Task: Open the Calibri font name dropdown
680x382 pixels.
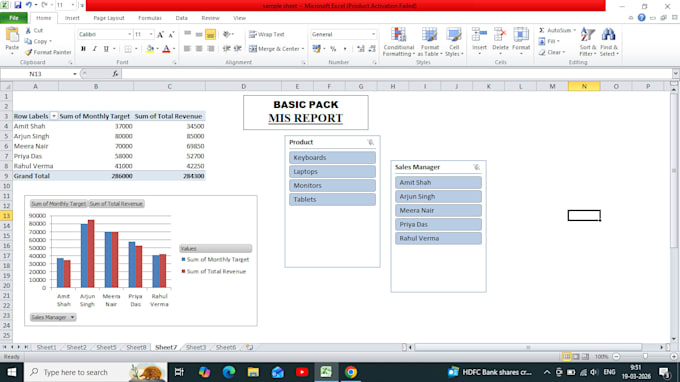Action: click(129, 34)
